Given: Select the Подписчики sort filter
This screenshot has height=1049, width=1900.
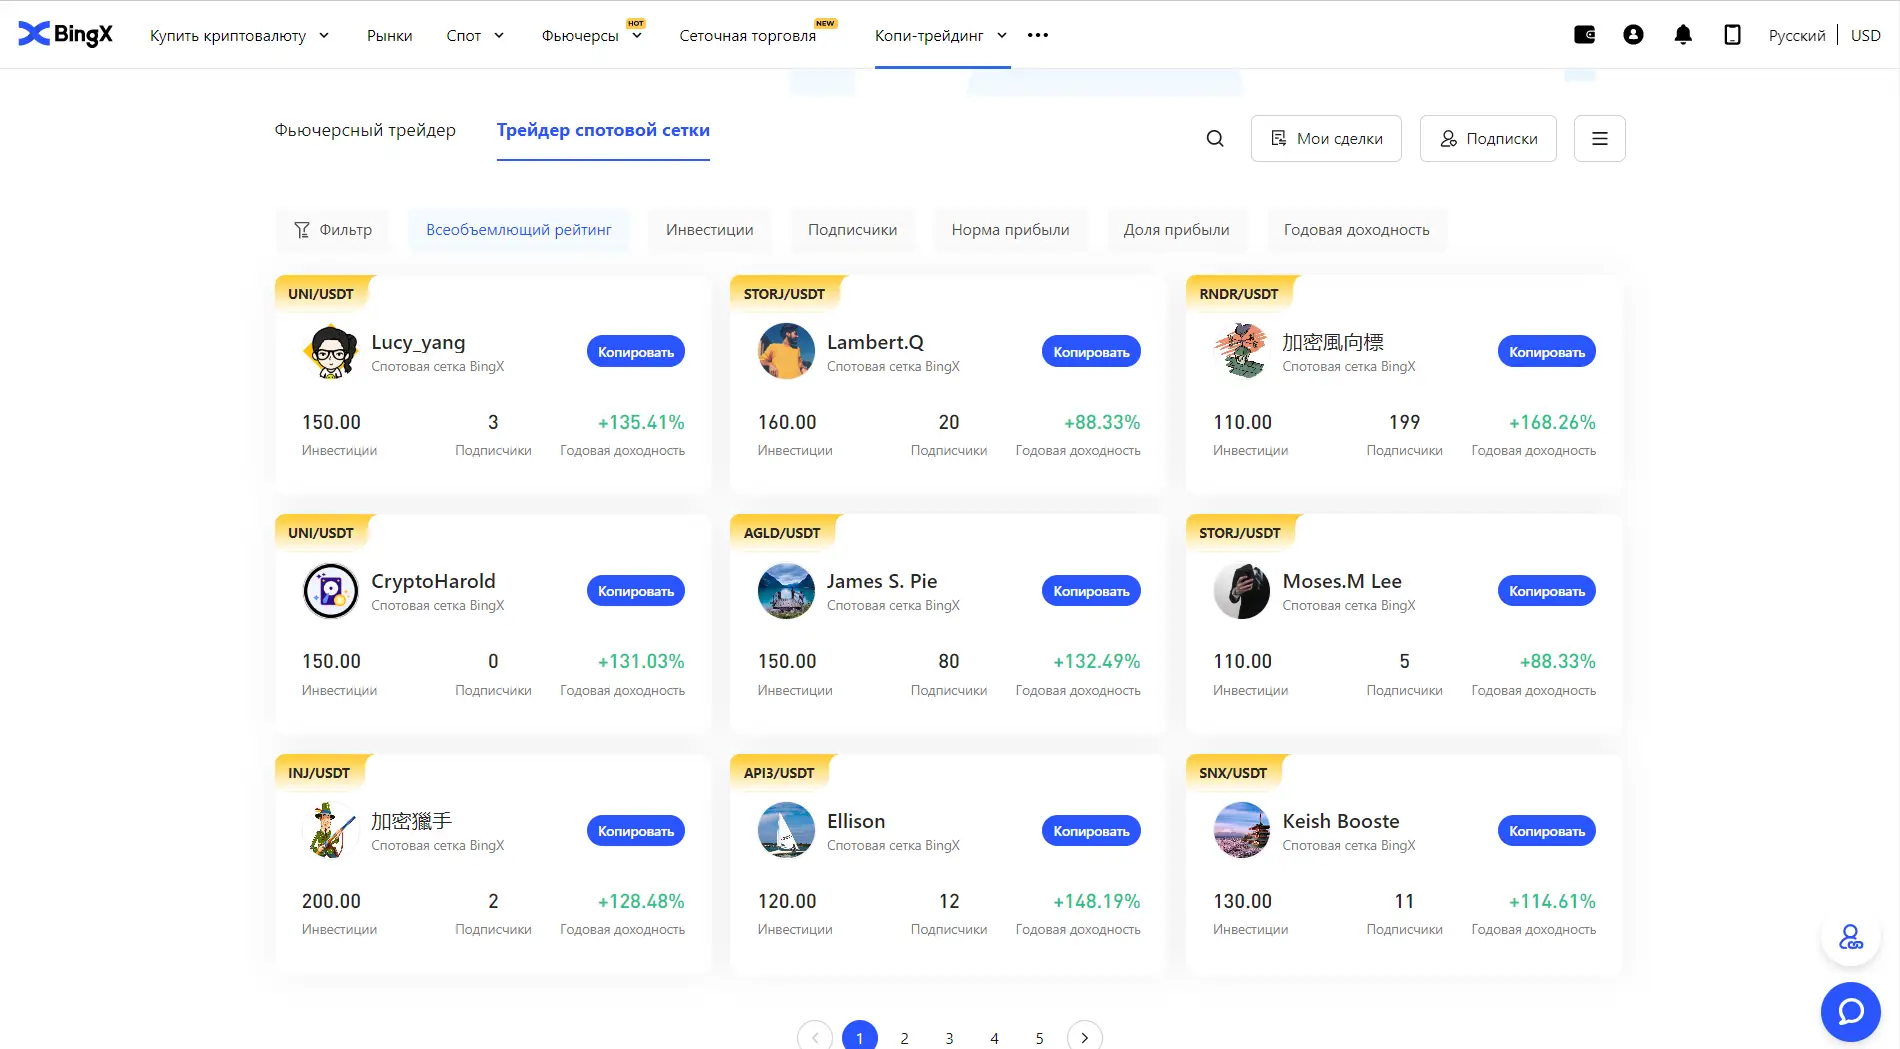Looking at the screenshot, I should point(852,230).
